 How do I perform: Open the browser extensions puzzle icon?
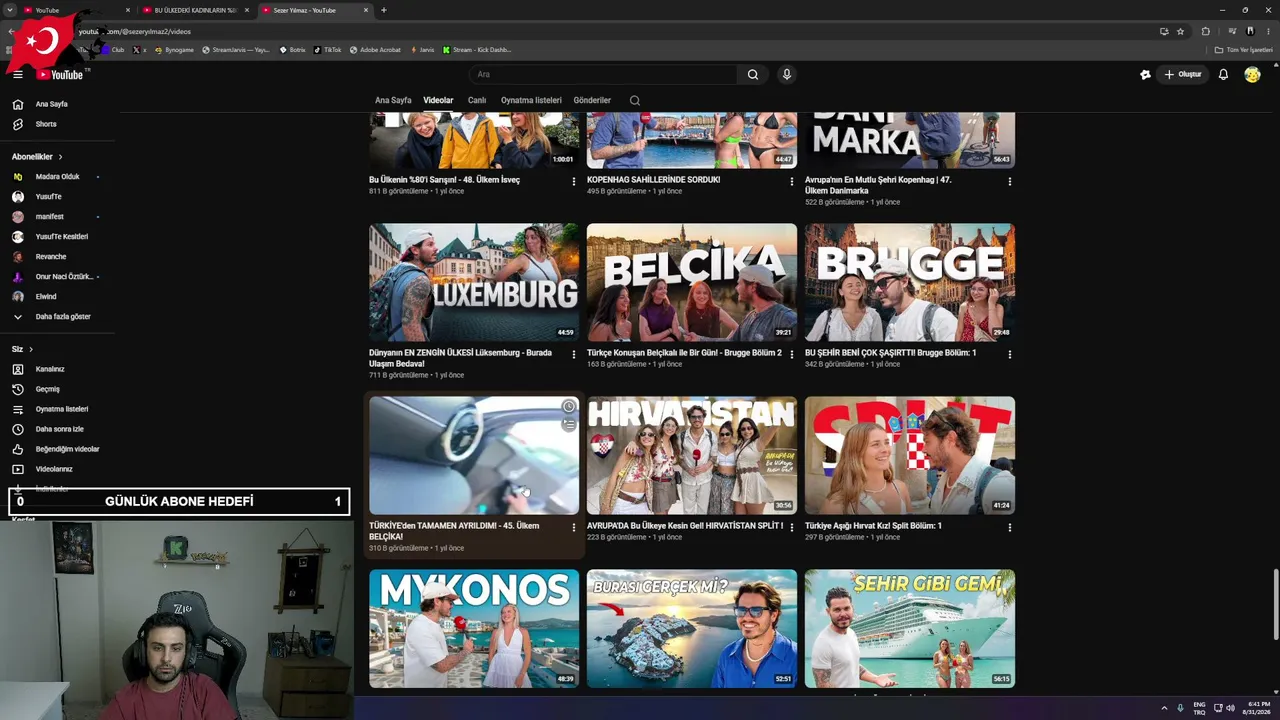click(1205, 31)
